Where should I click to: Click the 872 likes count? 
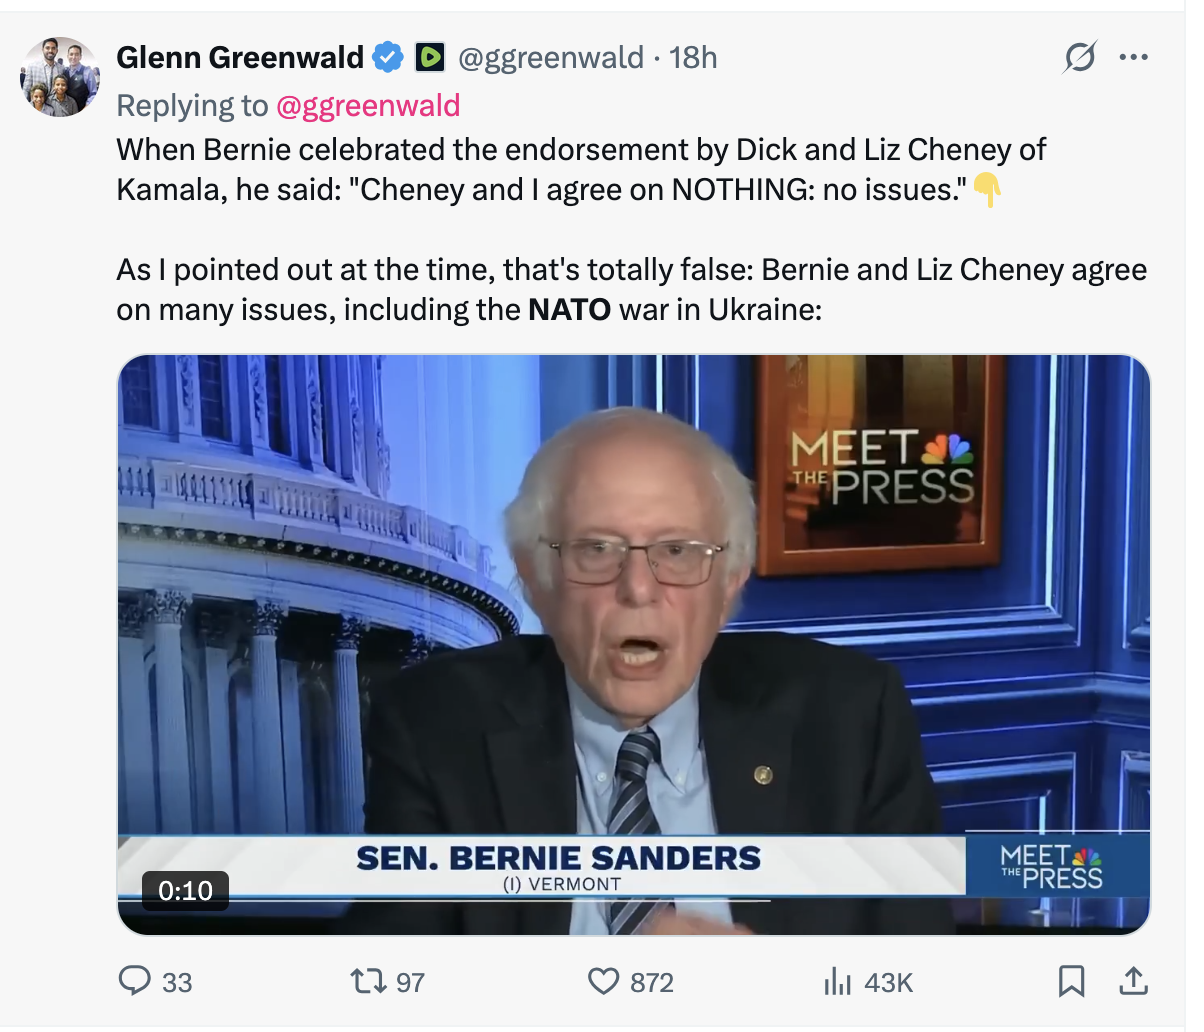pyautogui.click(x=652, y=983)
